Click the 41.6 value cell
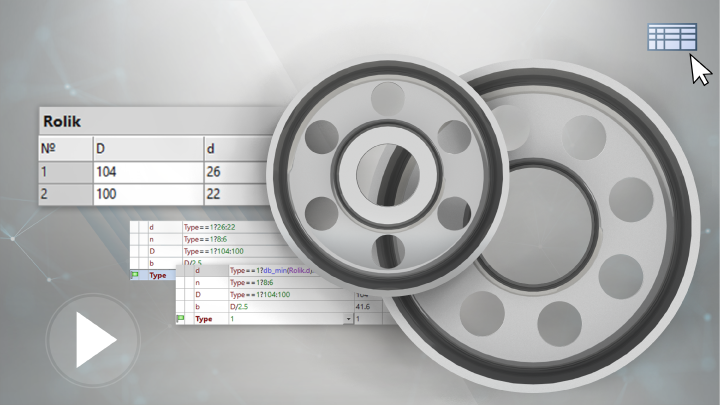The width and height of the screenshot is (720, 405). (366, 308)
